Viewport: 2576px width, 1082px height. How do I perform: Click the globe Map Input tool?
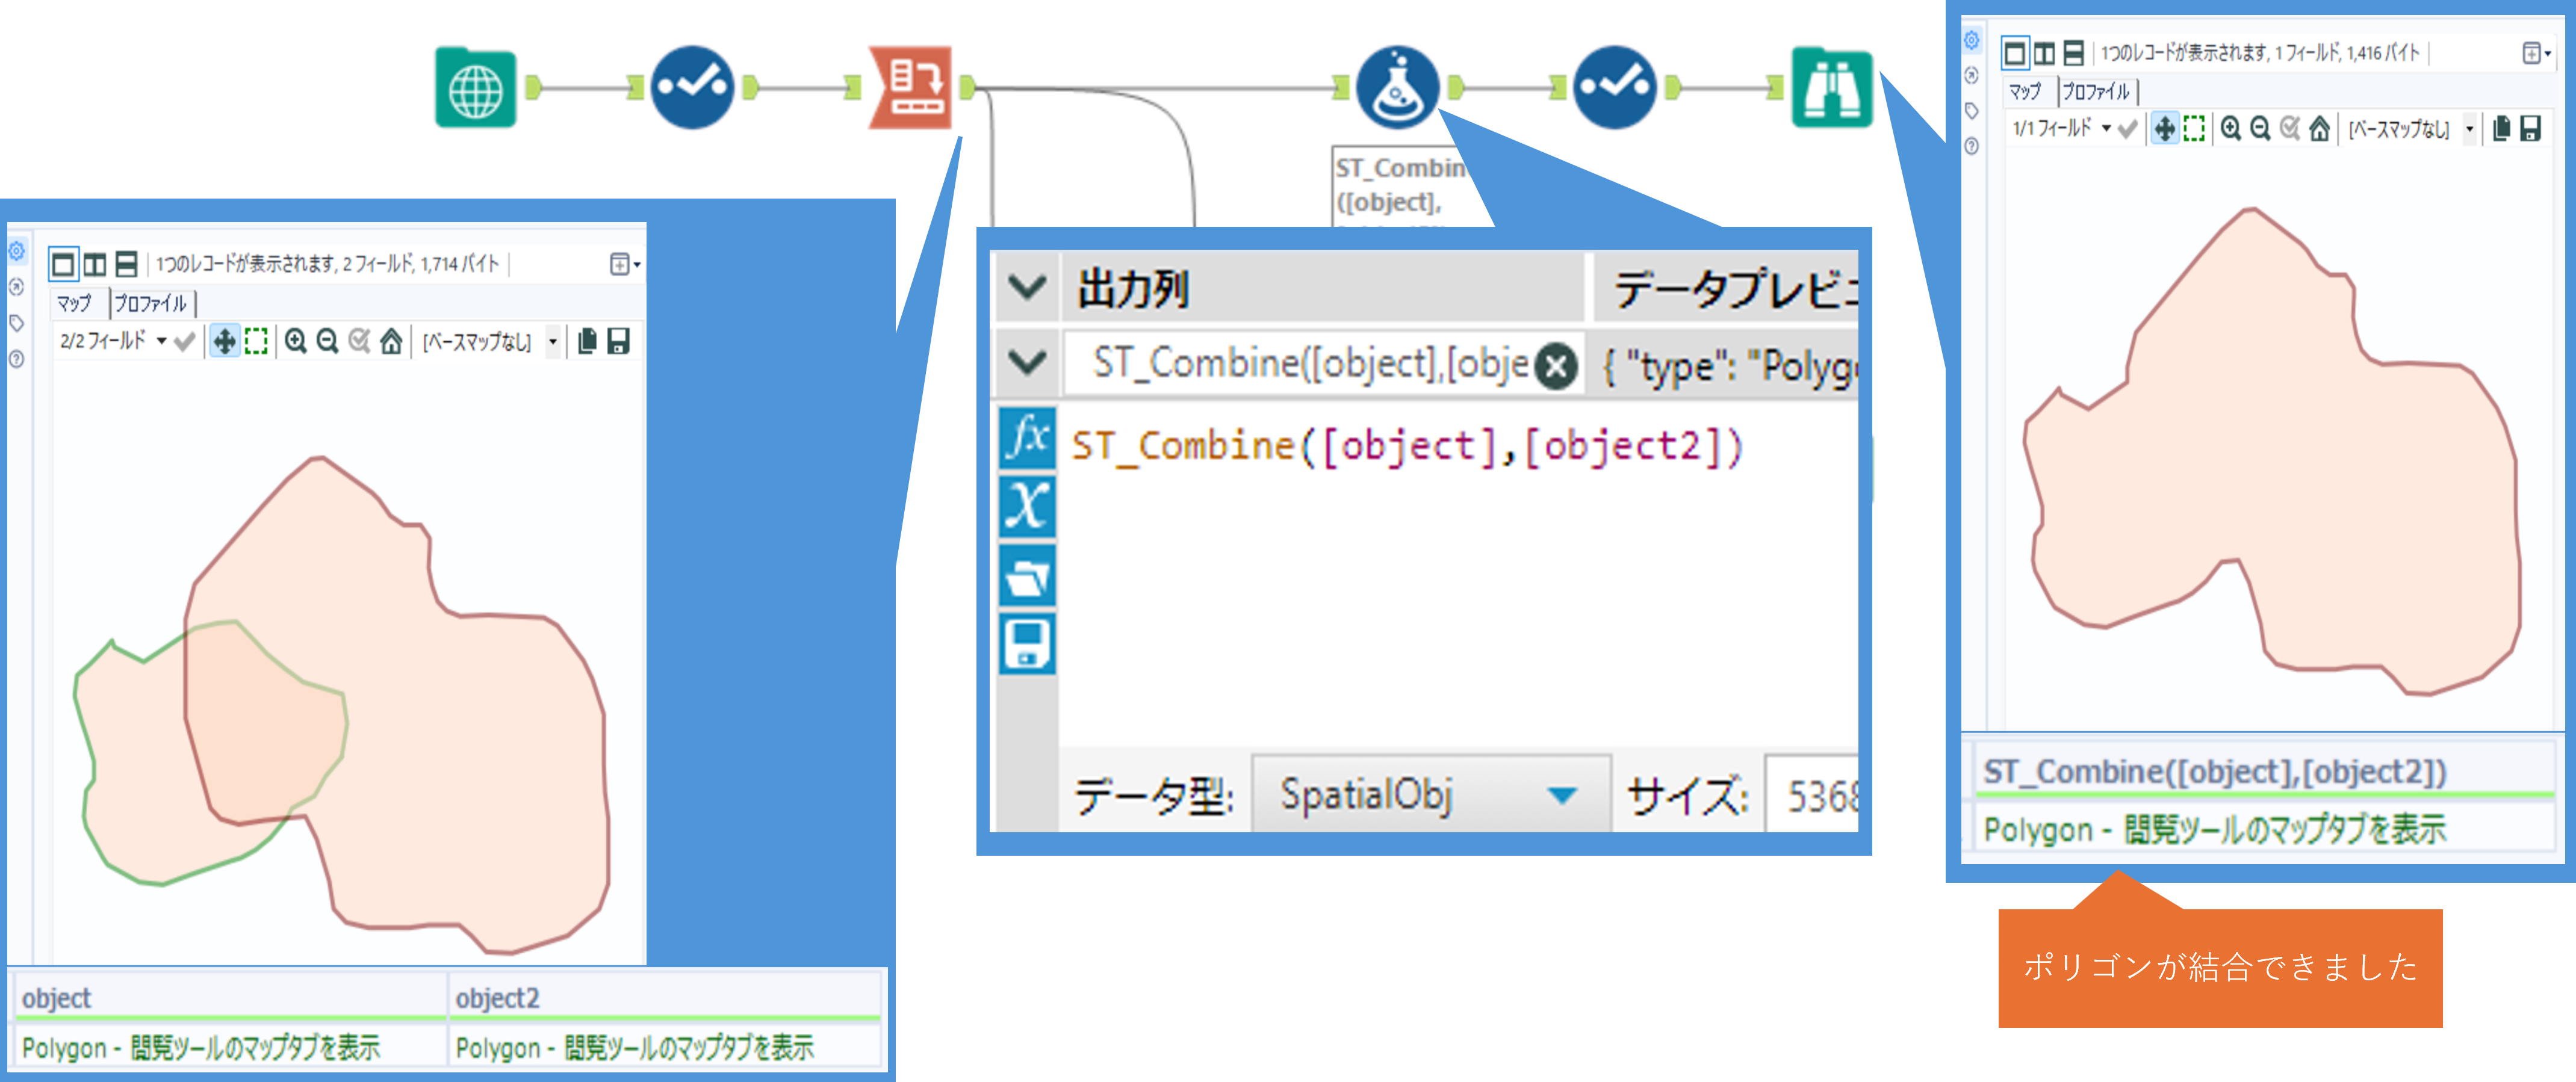click(x=475, y=89)
